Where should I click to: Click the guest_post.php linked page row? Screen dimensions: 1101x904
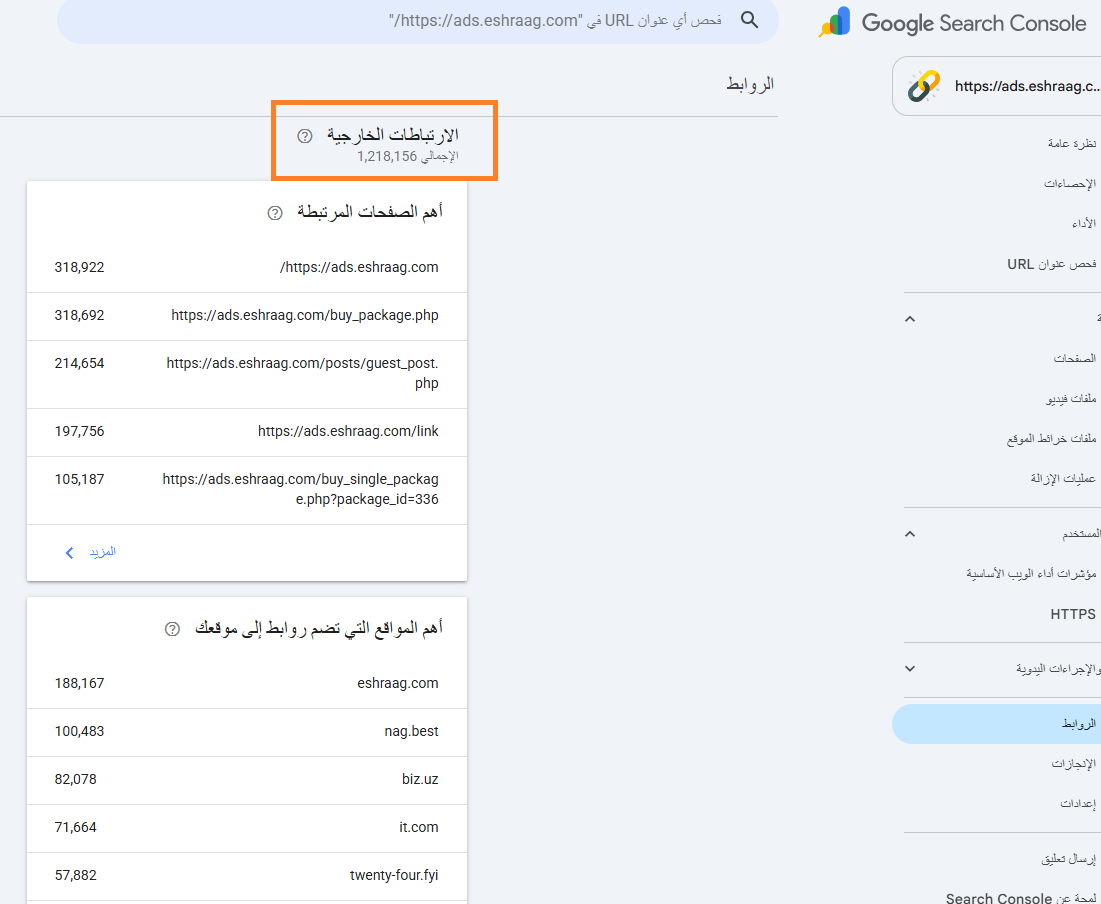(247, 374)
